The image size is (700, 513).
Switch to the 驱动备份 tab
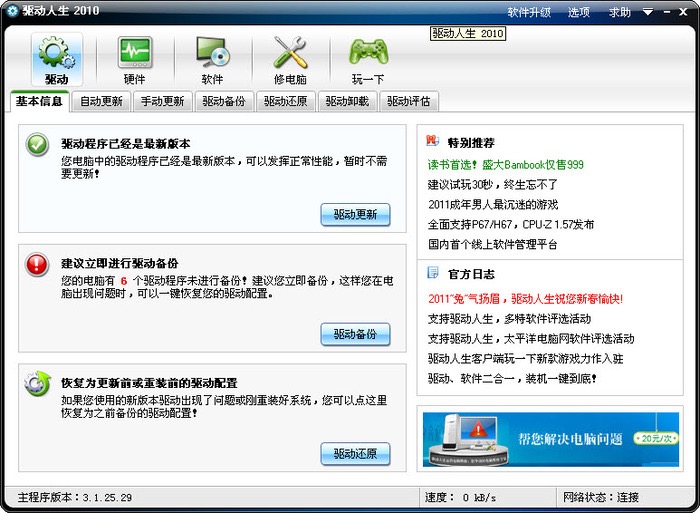point(224,101)
